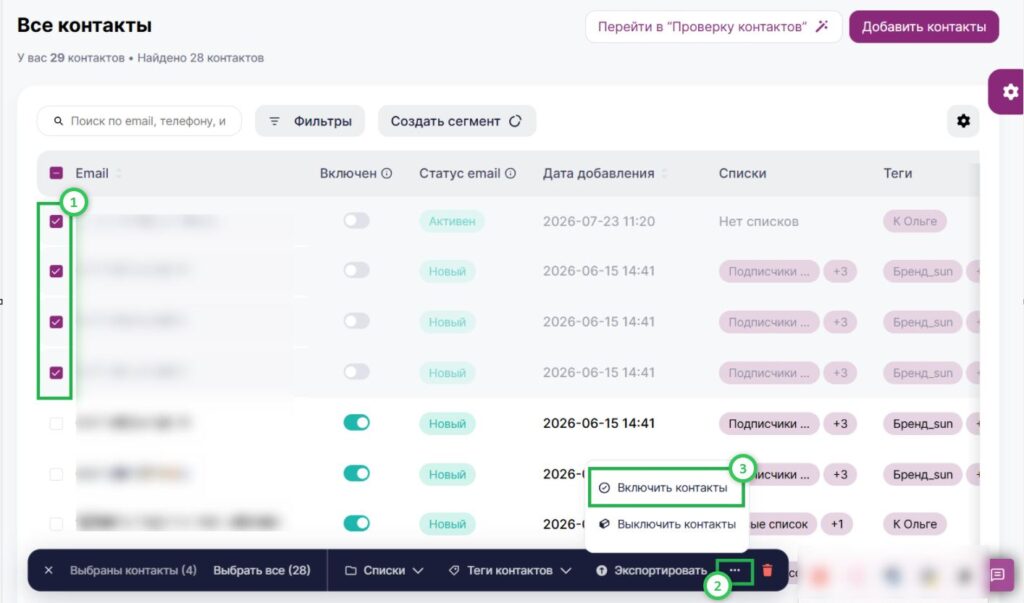Click the purple gear tab at right edge

coord(1008,91)
